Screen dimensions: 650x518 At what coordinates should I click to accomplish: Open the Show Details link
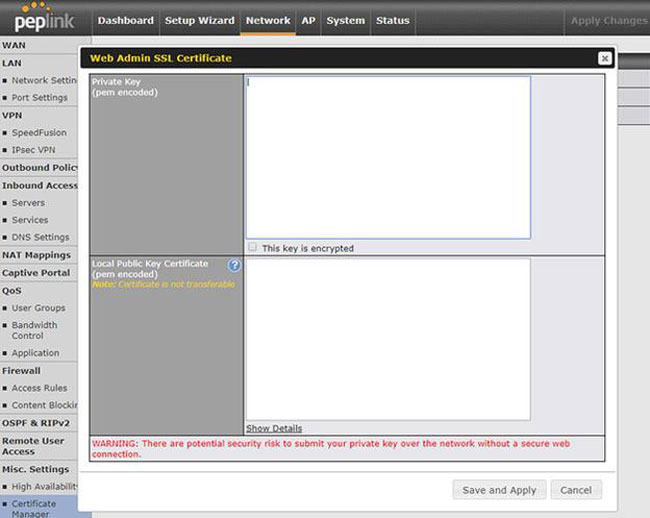click(274, 428)
